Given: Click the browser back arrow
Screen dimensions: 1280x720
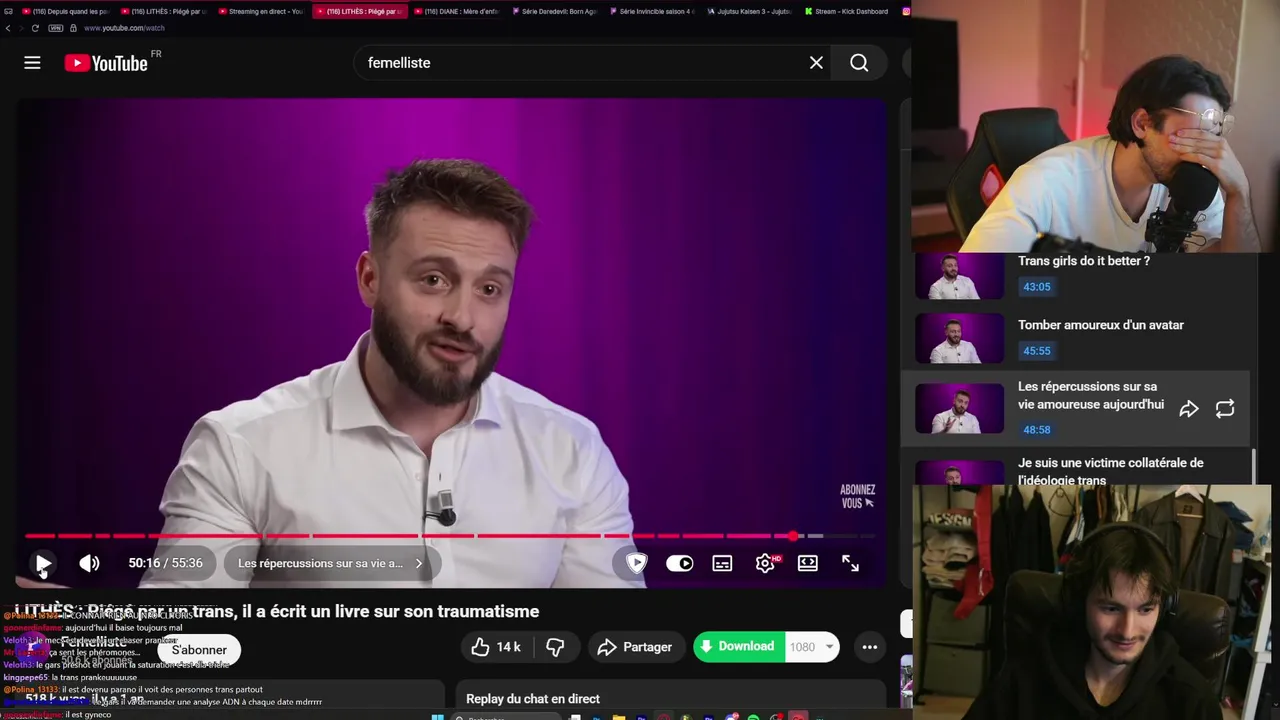Looking at the screenshot, I should pyautogui.click(x=8, y=28).
